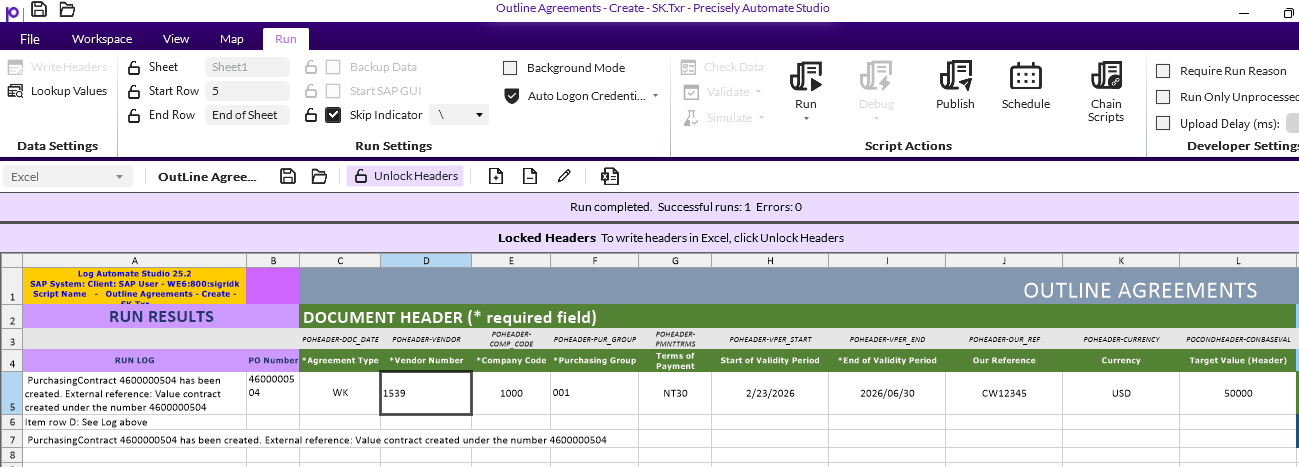Screen dimensions: 1299x467
Task: Select Purchasing Group cell 001
Action: (594, 393)
